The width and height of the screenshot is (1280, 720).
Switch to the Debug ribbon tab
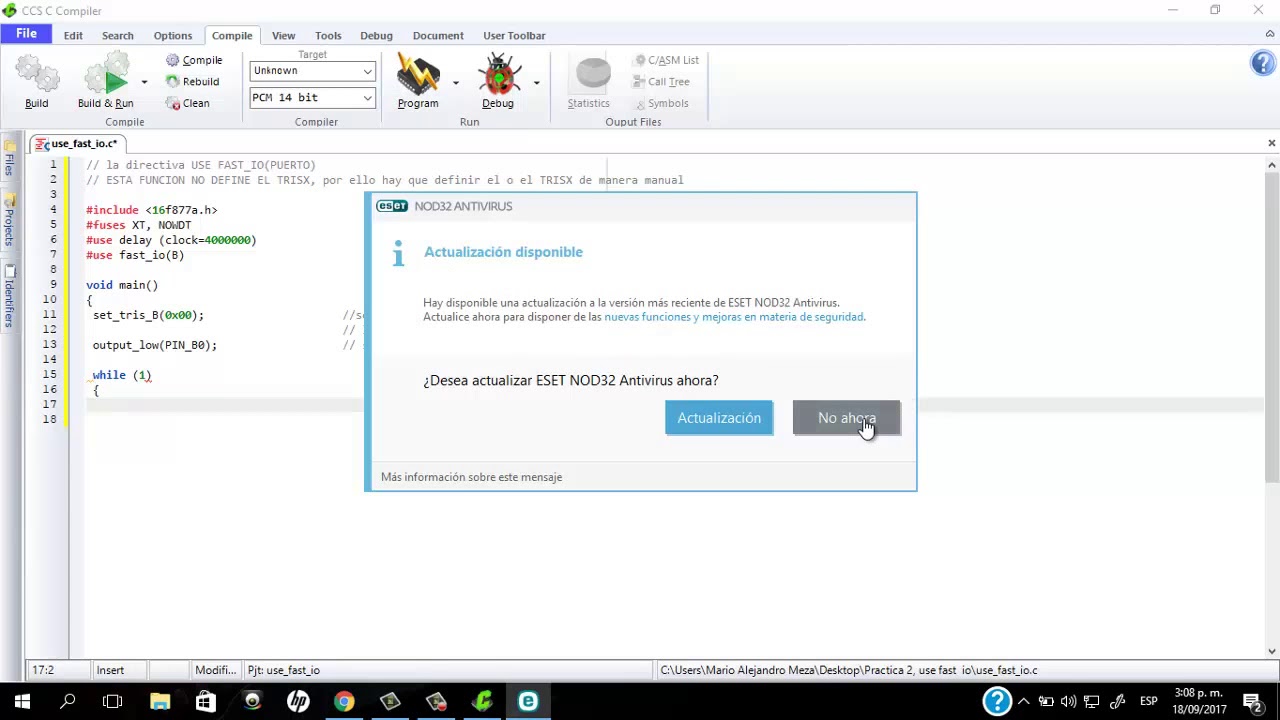pyautogui.click(x=376, y=36)
